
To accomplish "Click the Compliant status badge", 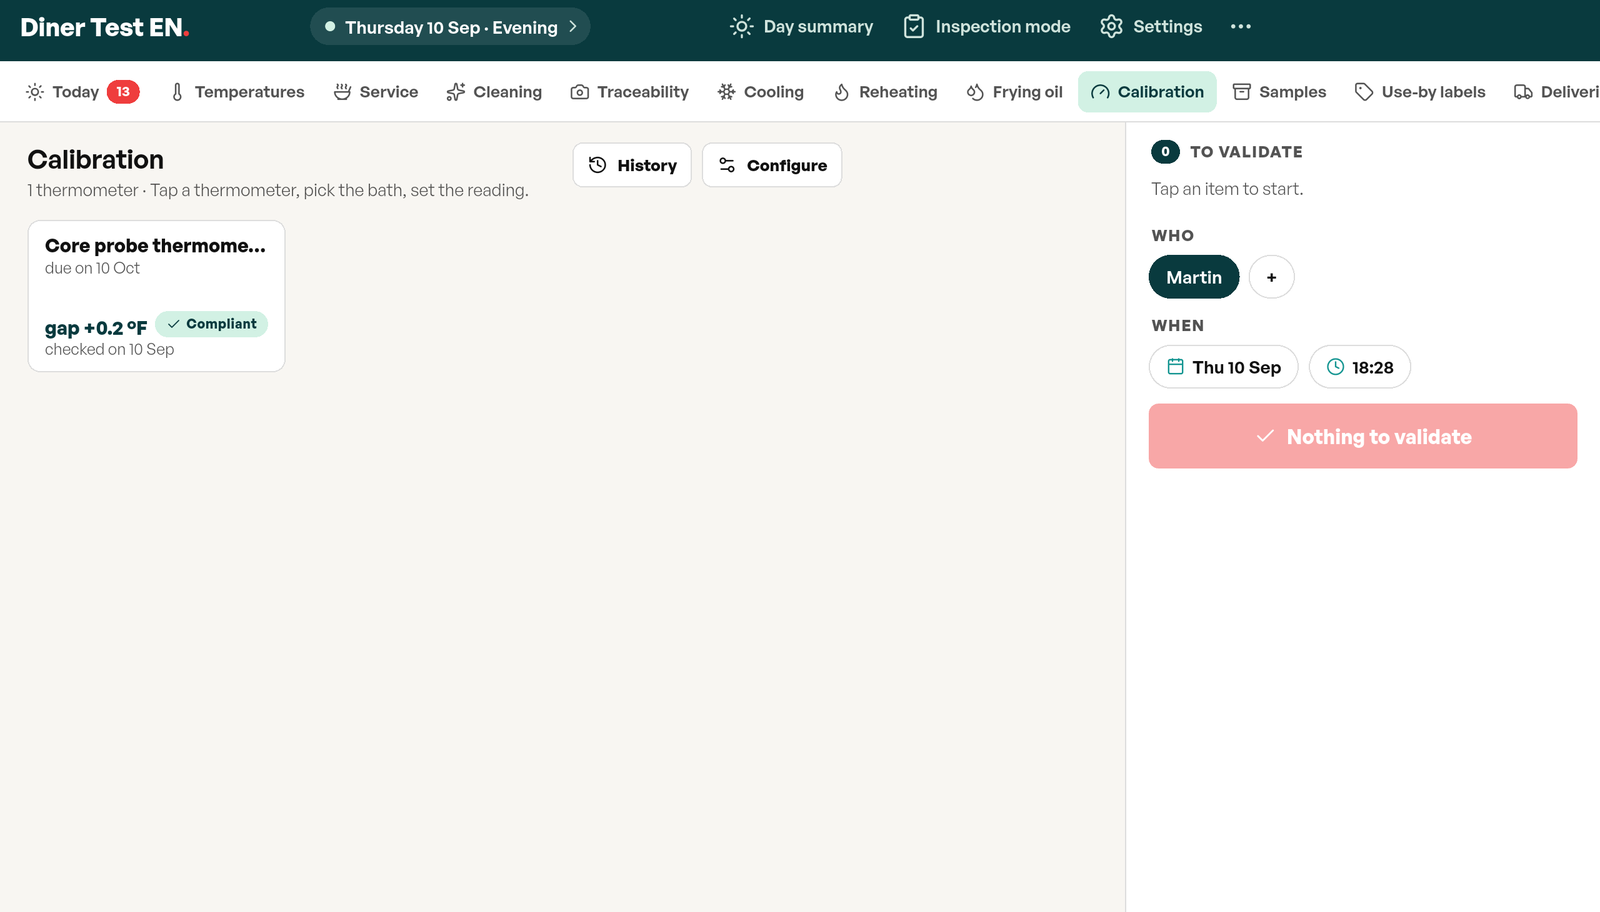I will (211, 324).
